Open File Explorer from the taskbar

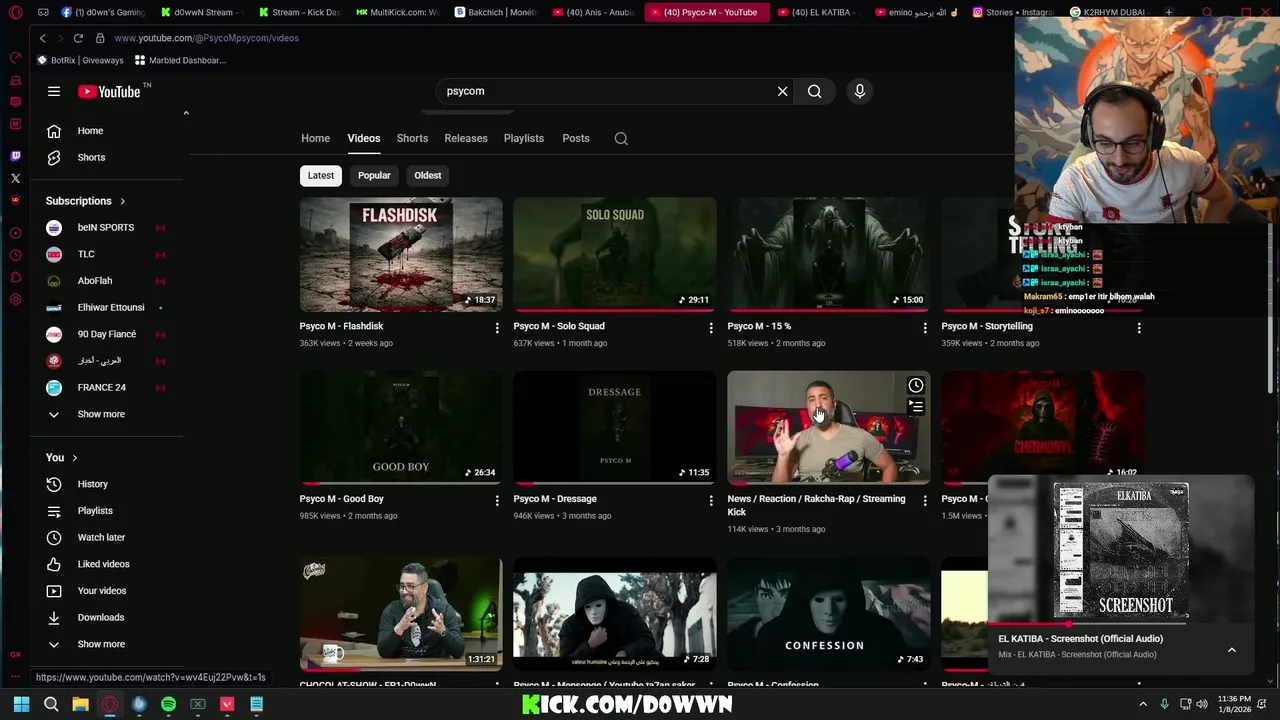[80, 704]
